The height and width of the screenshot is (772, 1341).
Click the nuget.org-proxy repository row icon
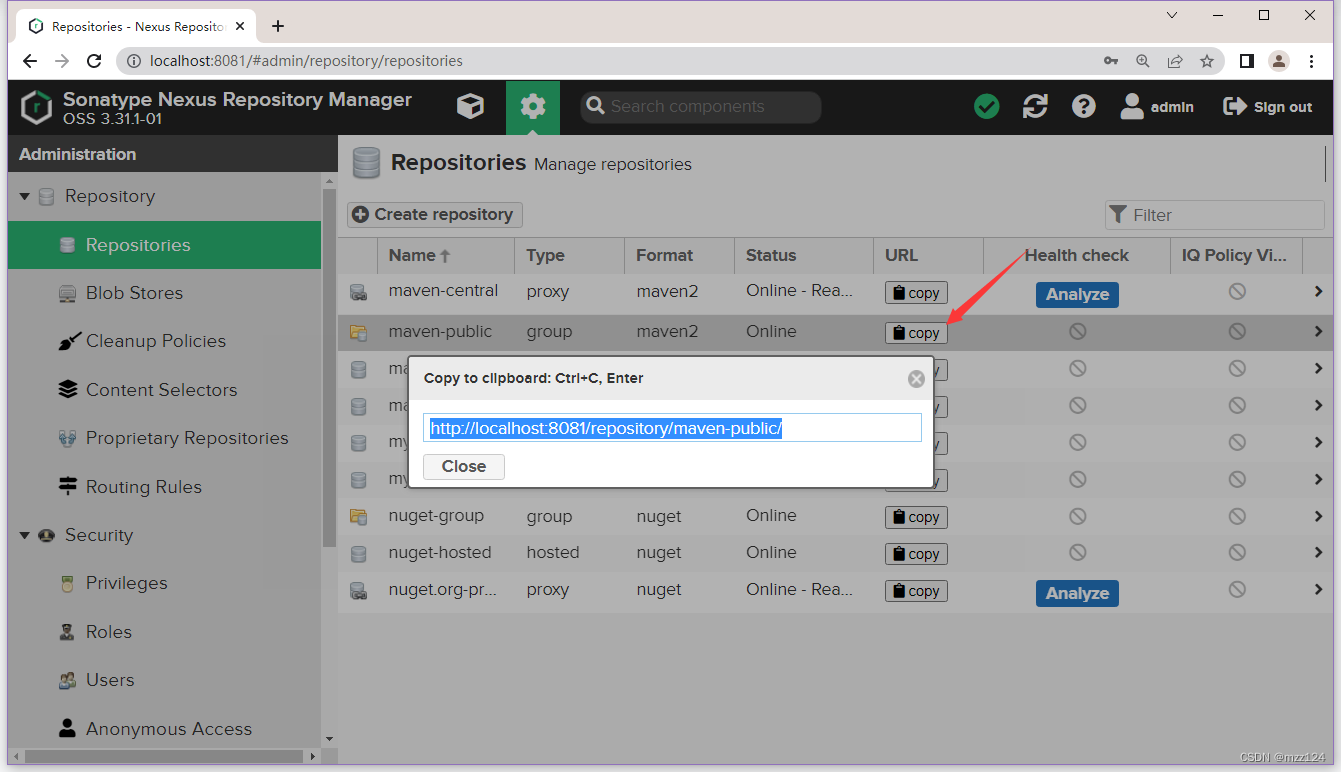click(x=358, y=590)
